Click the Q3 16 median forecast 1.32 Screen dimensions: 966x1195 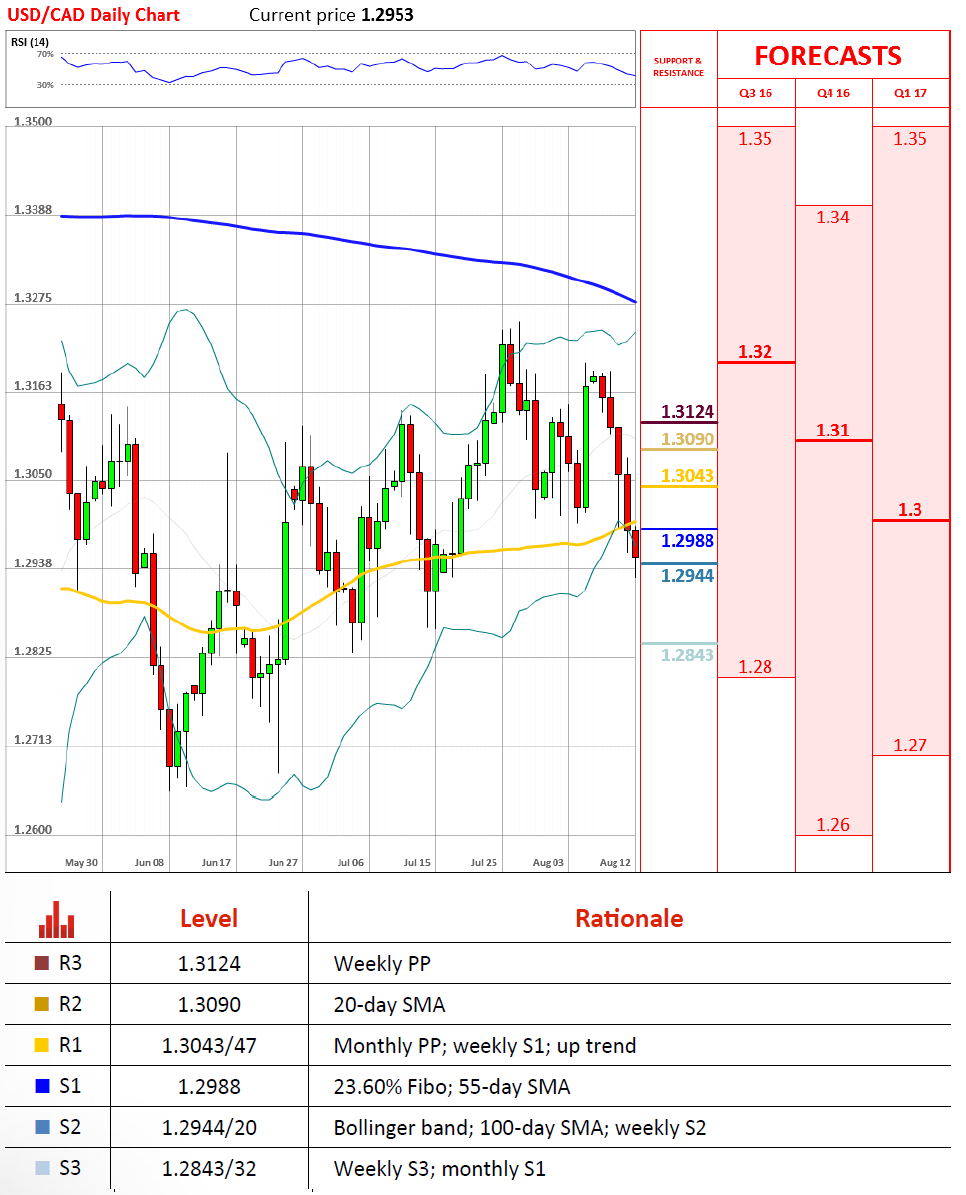pos(755,351)
